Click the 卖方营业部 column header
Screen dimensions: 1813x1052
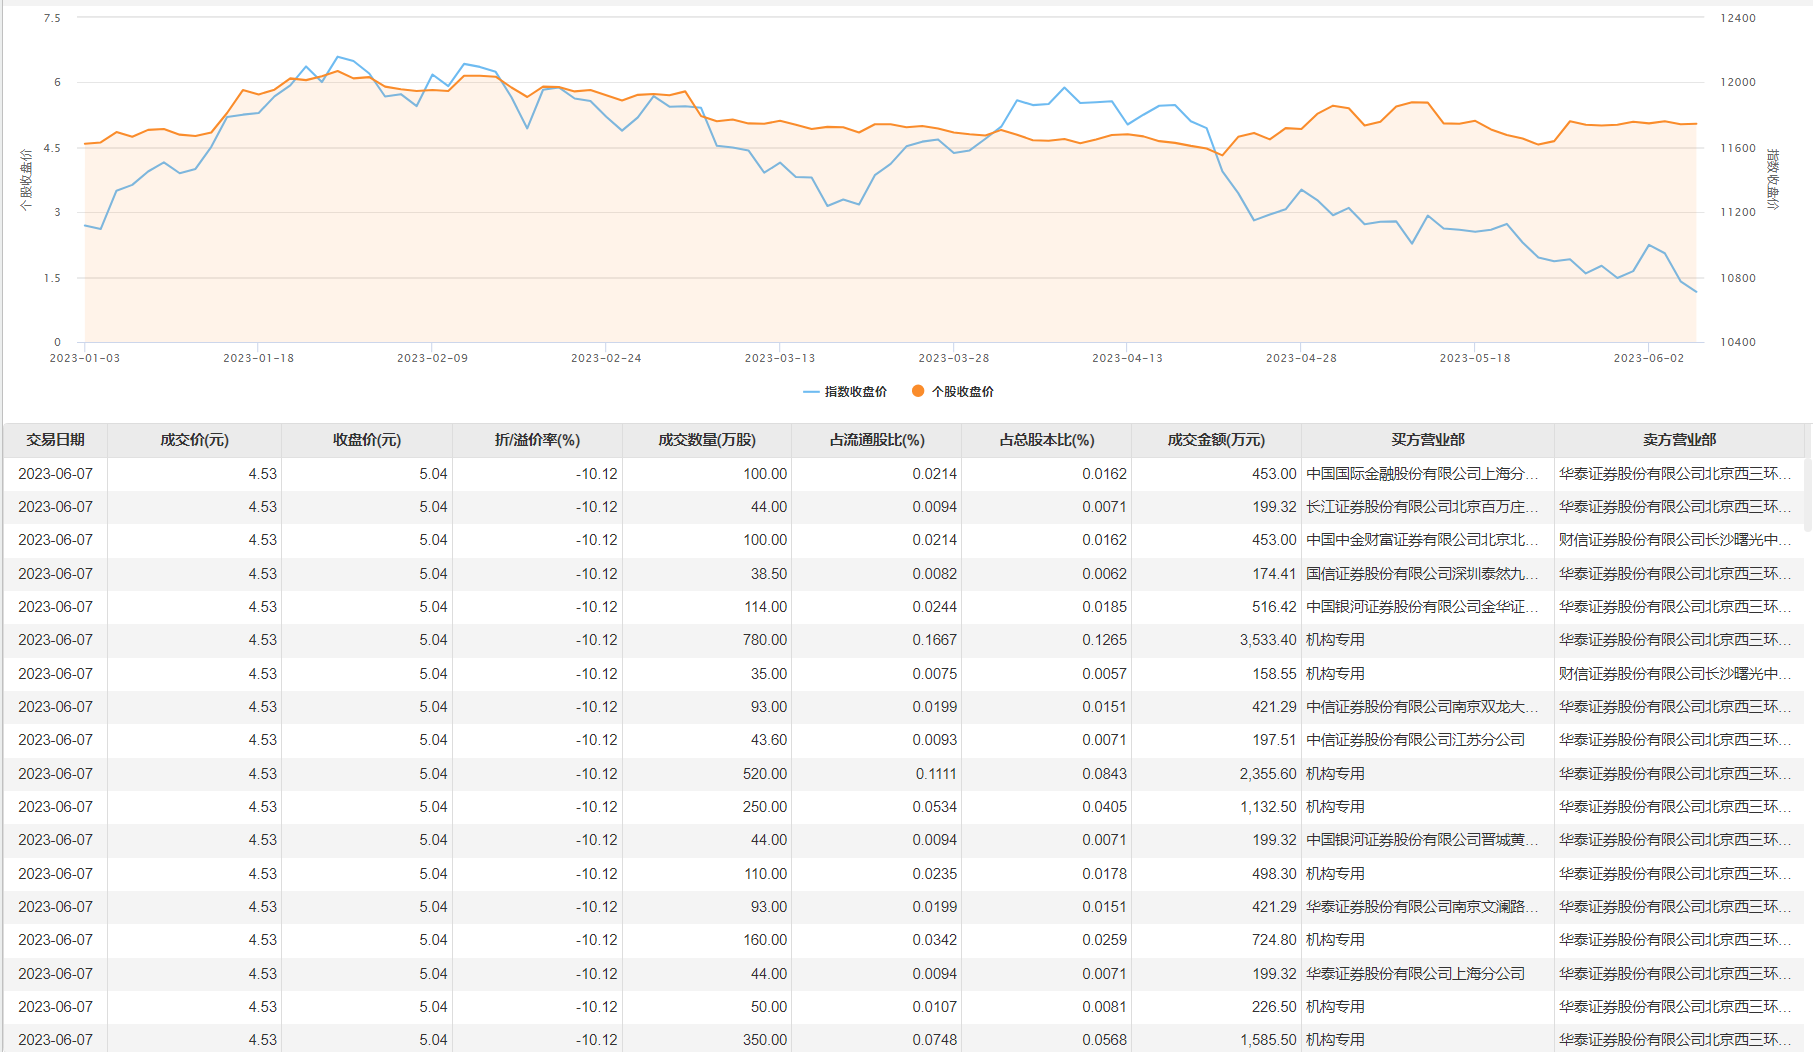pos(1679,440)
